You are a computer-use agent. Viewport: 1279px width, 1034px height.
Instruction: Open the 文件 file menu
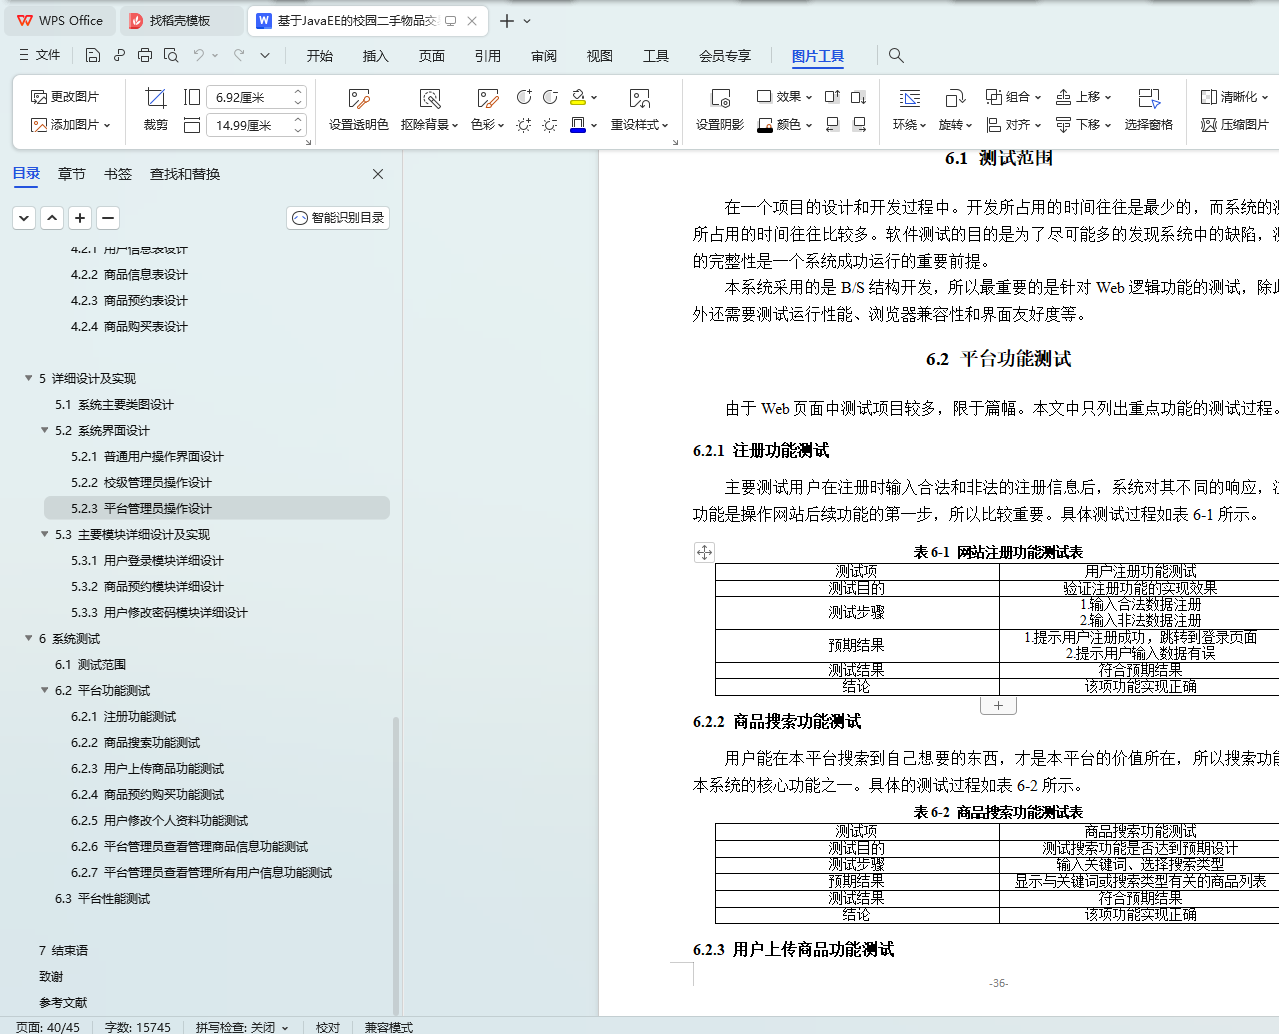40,55
